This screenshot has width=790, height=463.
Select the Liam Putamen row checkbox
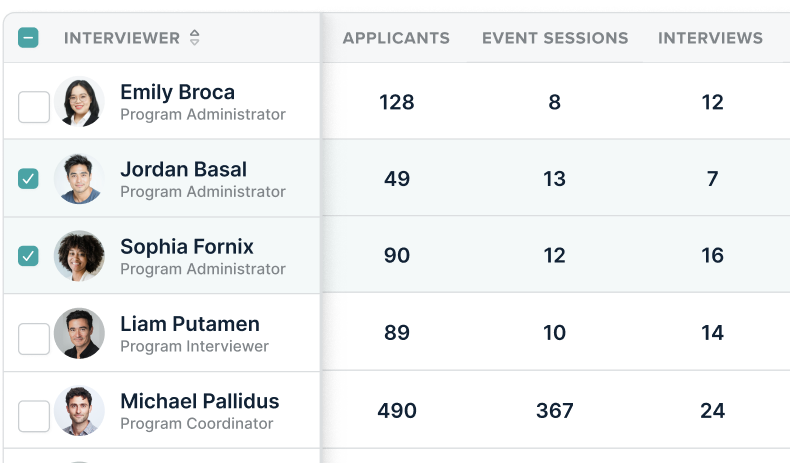coord(34,338)
